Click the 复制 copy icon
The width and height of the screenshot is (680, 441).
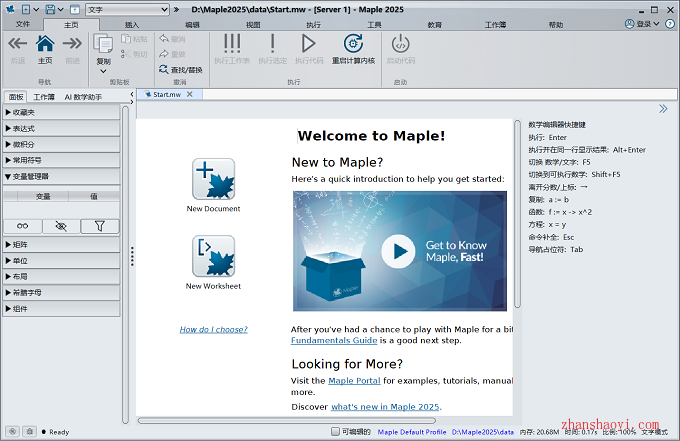[x=103, y=45]
